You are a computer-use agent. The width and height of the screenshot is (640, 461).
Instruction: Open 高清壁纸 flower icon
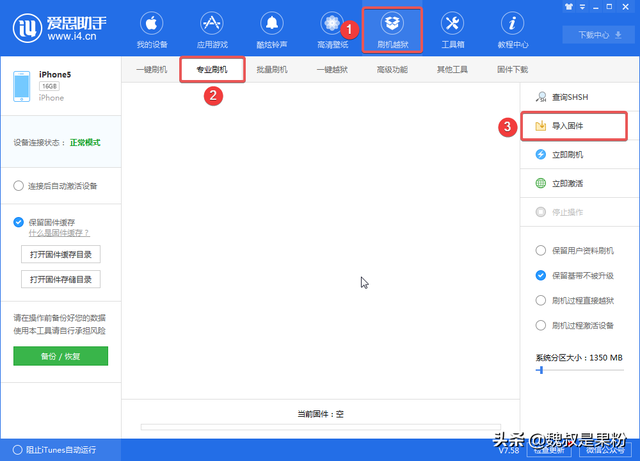[x=332, y=24]
